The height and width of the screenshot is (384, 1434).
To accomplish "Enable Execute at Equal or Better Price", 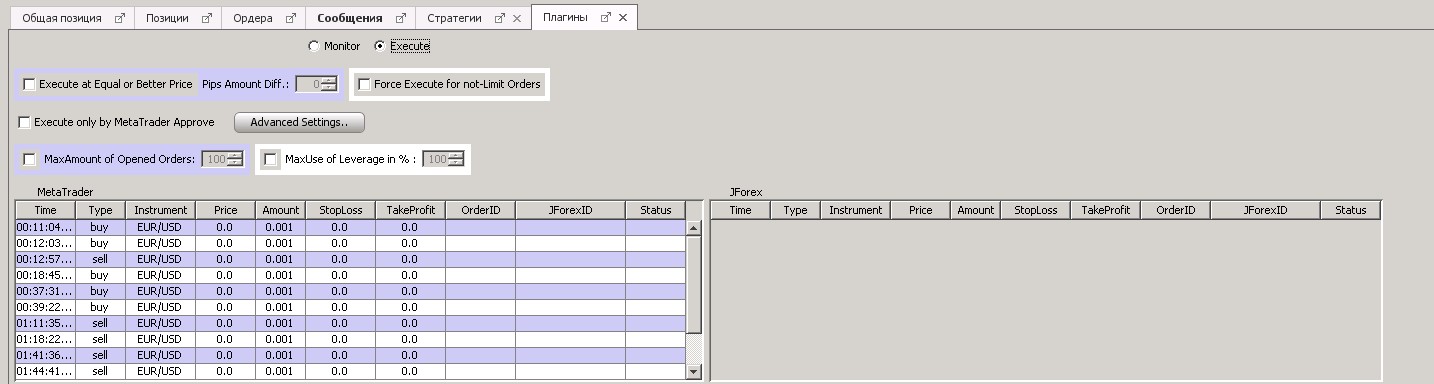I will [x=29, y=84].
